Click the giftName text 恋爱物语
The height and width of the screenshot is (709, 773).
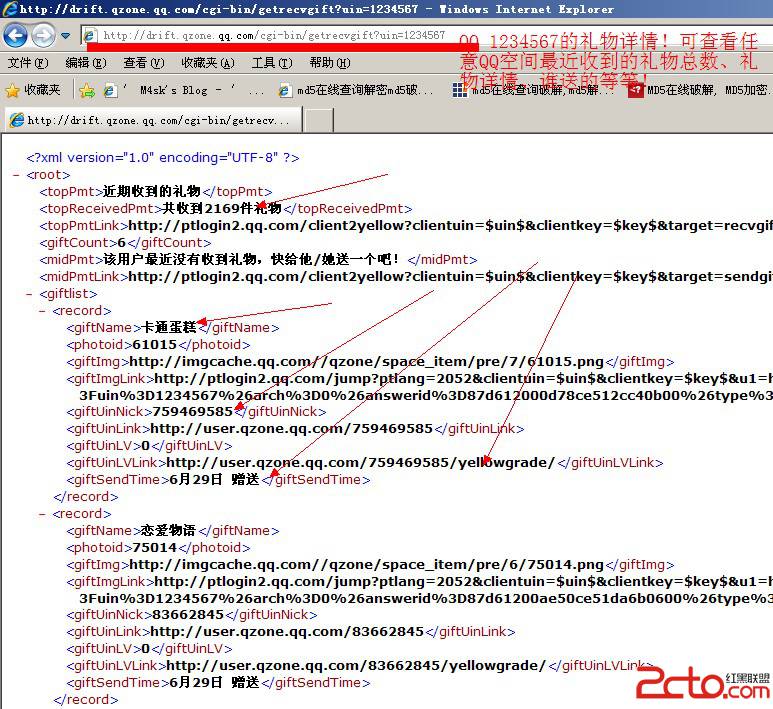click(168, 531)
